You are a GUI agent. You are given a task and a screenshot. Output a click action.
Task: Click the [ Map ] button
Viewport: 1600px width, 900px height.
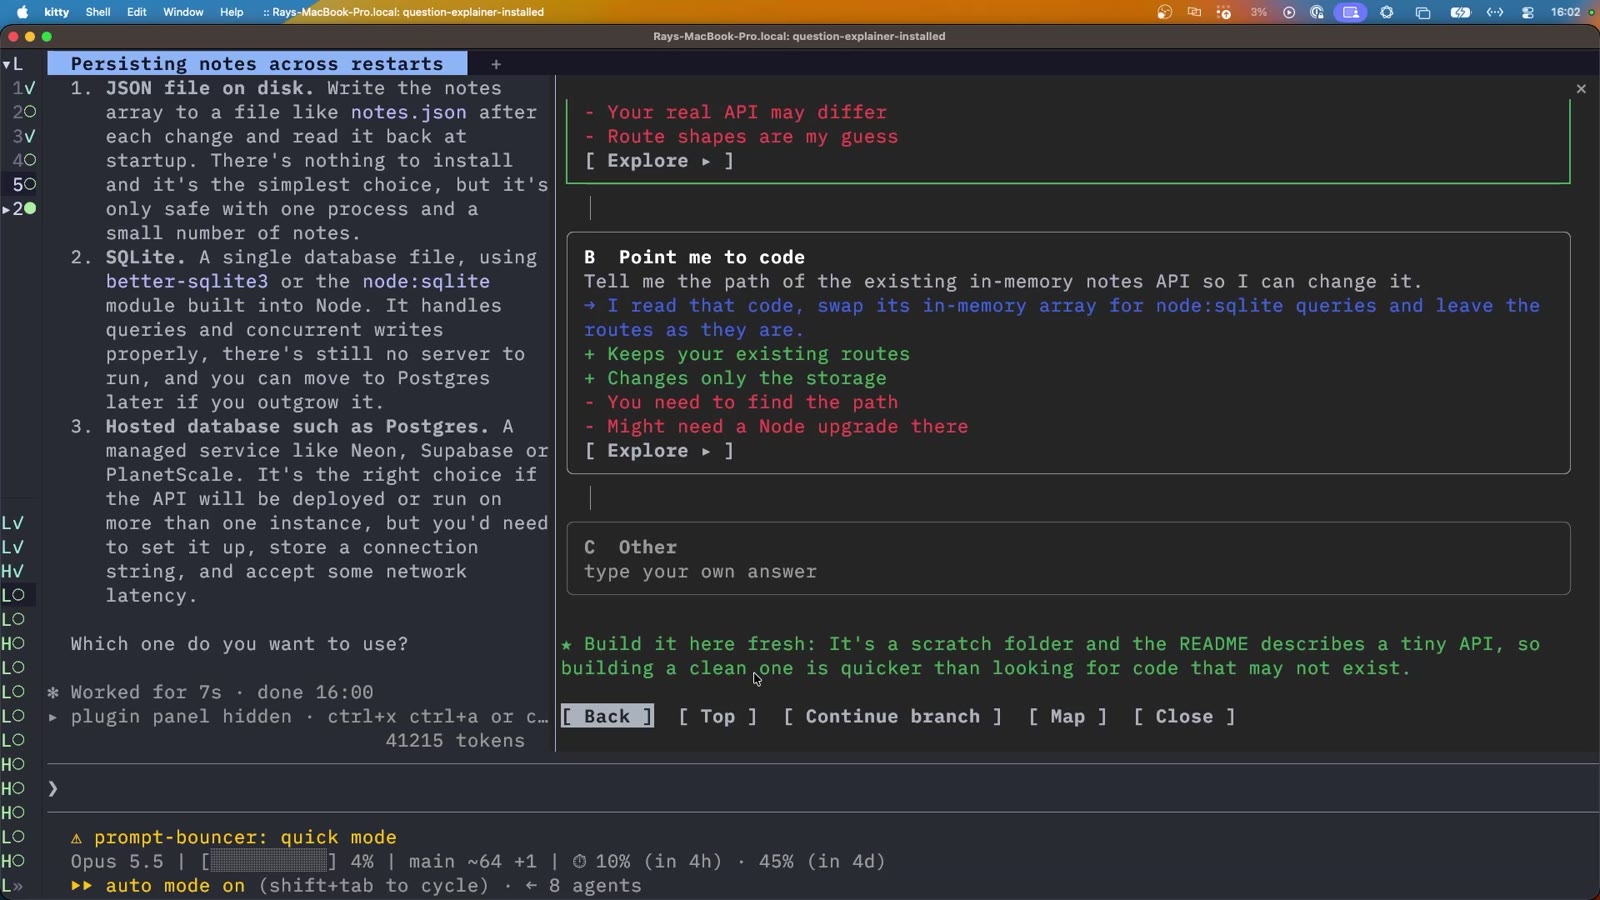pyautogui.click(x=1067, y=717)
